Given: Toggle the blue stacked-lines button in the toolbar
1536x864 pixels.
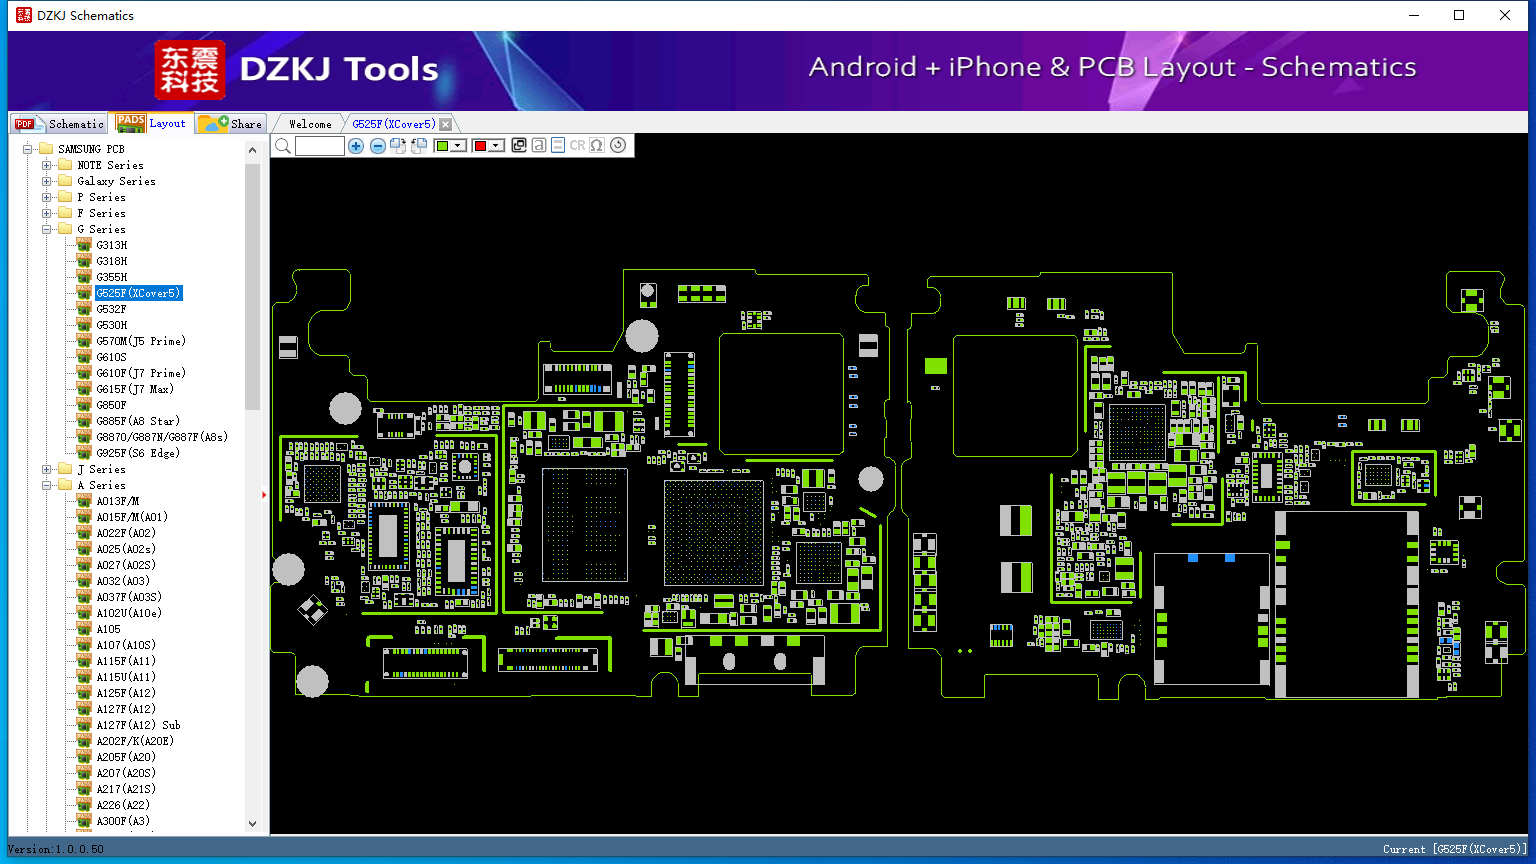Looking at the screenshot, I should [558, 146].
